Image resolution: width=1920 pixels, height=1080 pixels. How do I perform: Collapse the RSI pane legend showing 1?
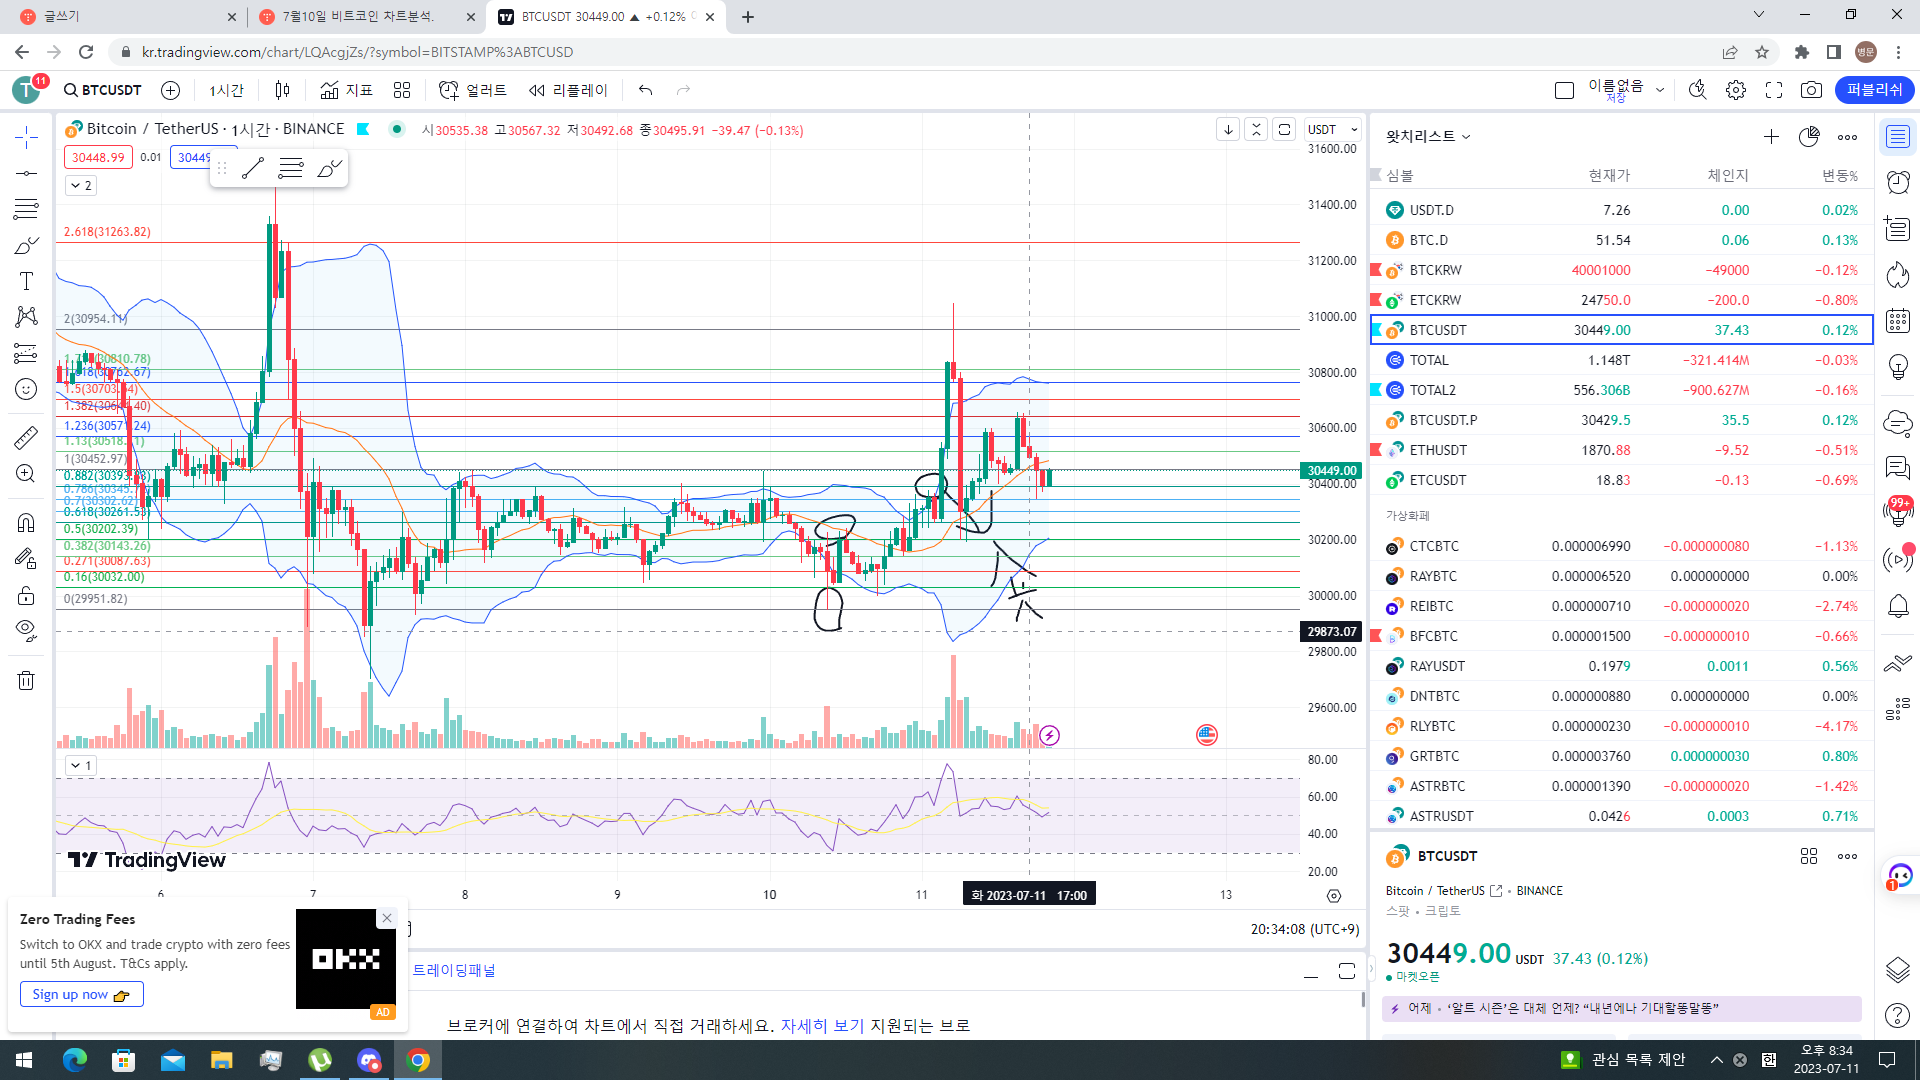point(81,766)
